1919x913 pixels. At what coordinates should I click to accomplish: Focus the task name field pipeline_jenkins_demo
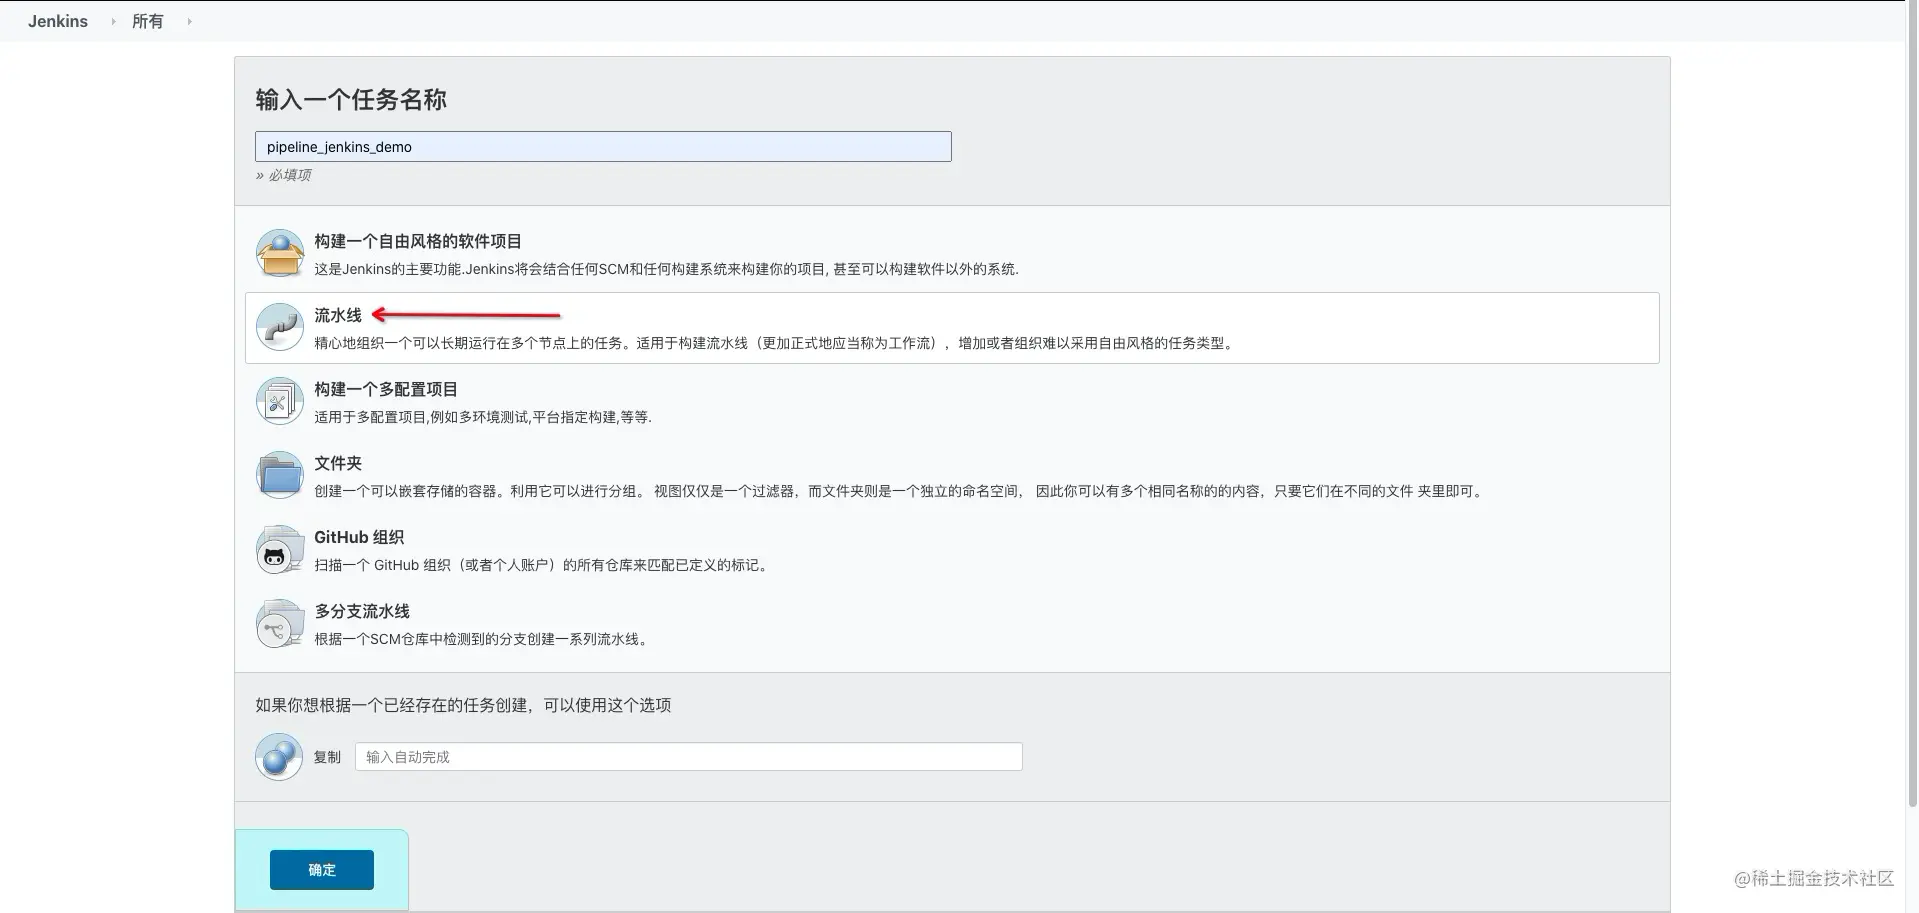click(603, 147)
